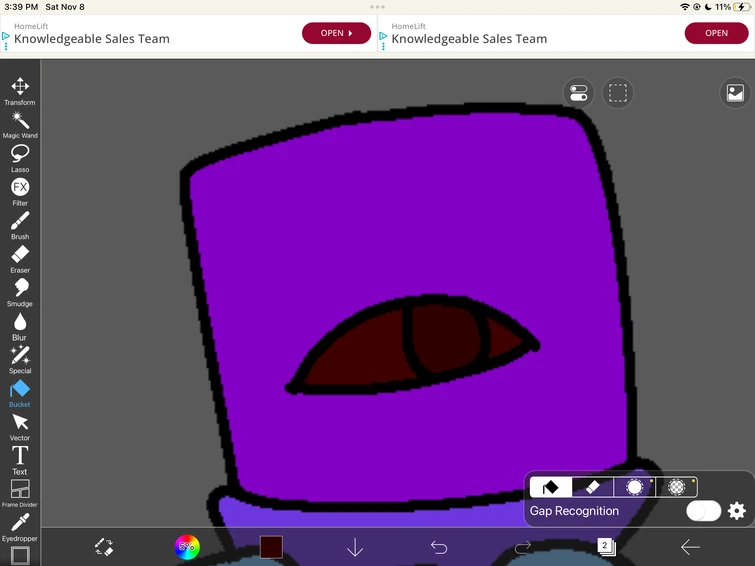Tap the dark red eye fill on canvas
This screenshot has height=566, width=755.
pos(366,352)
